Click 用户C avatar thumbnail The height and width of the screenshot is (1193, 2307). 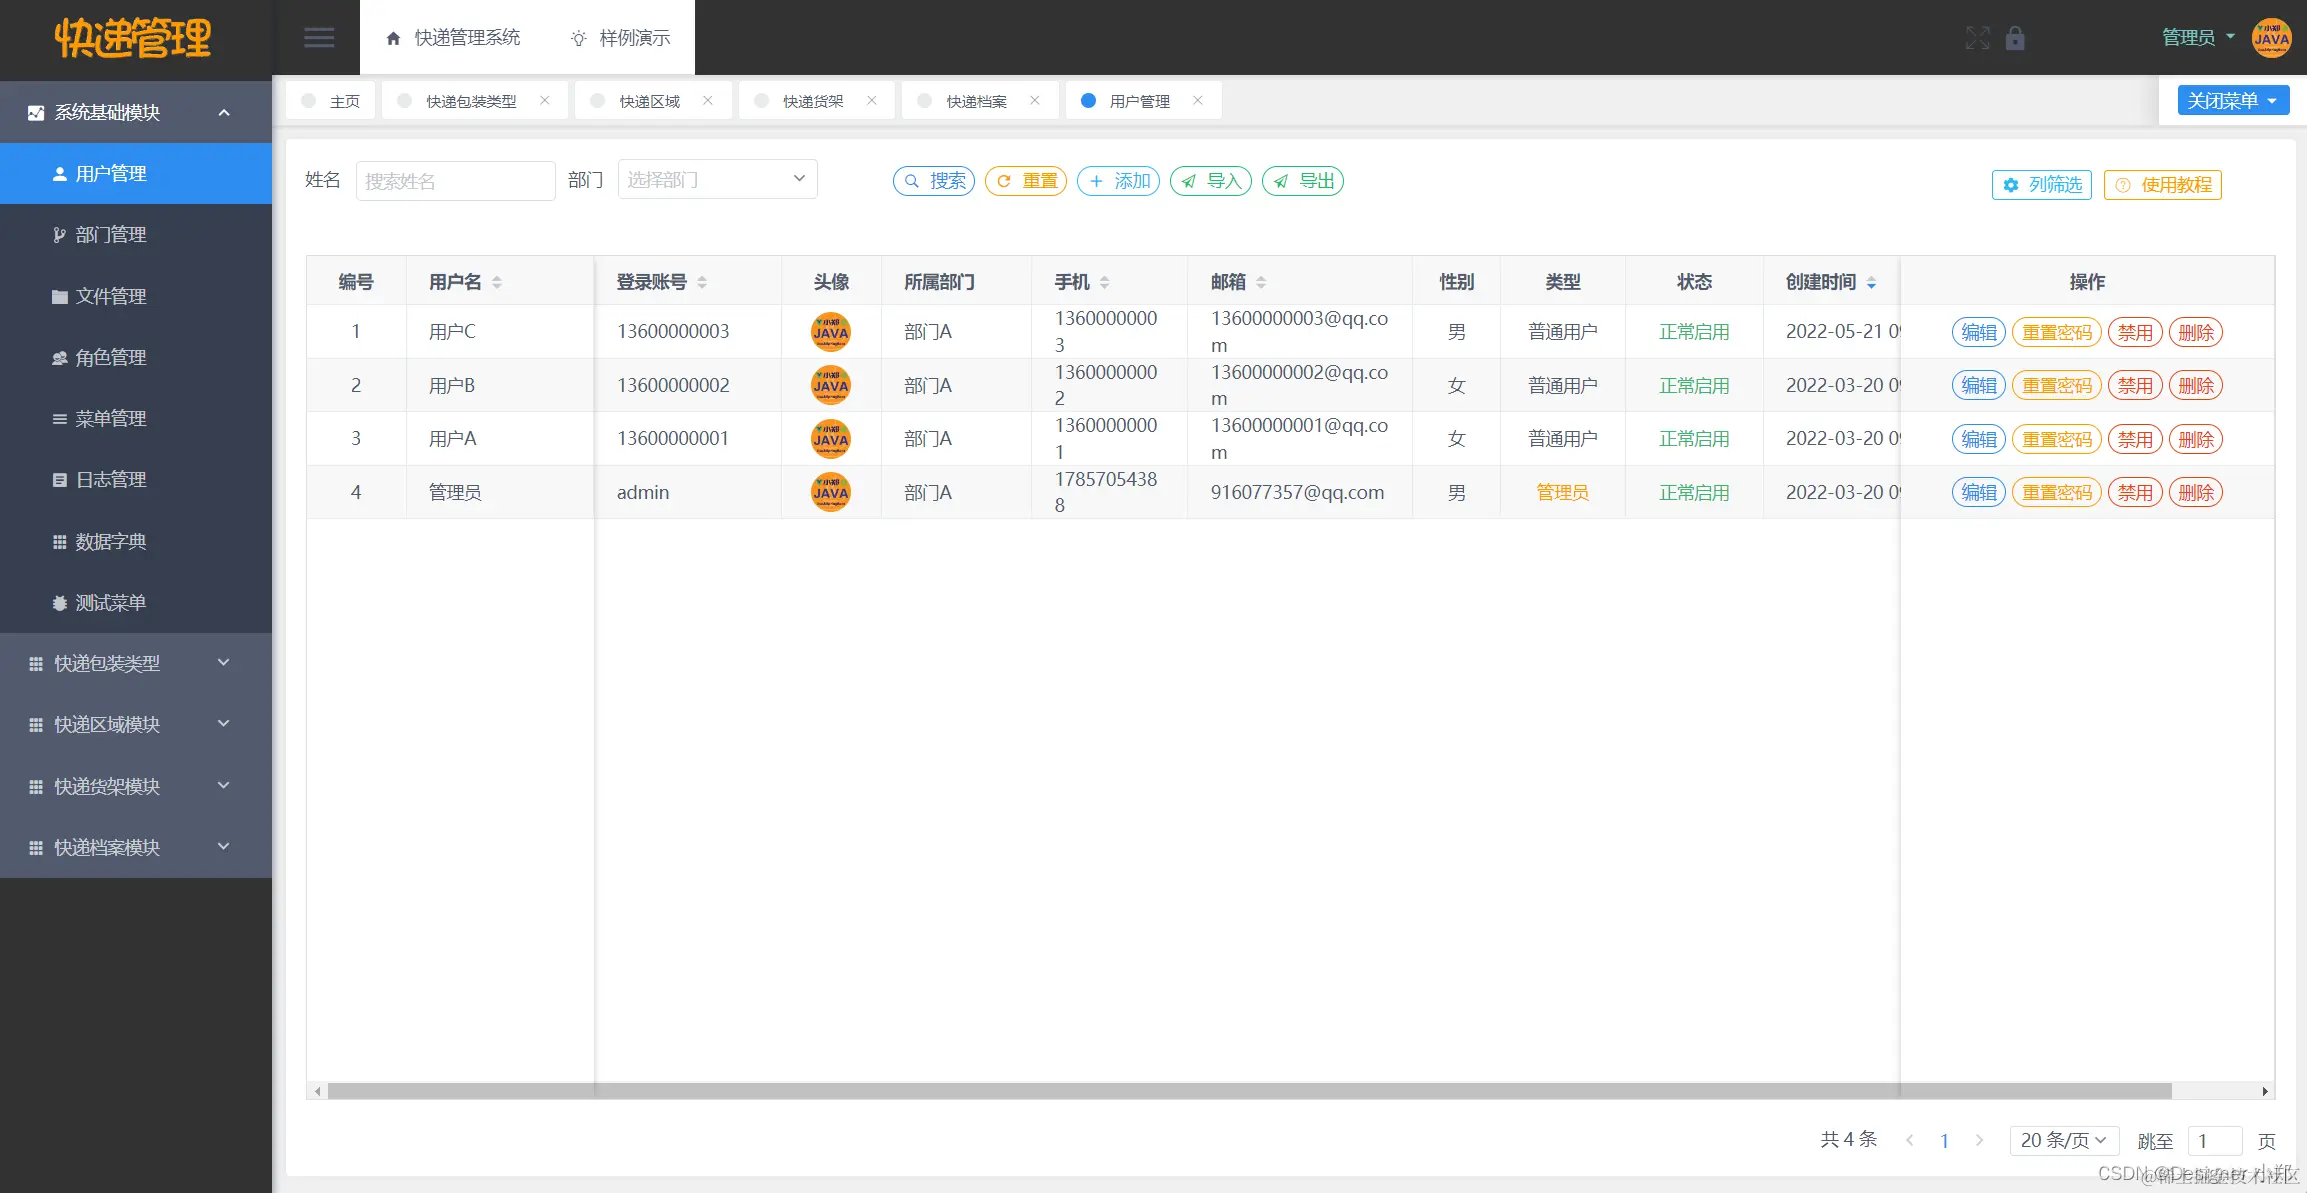tap(830, 332)
